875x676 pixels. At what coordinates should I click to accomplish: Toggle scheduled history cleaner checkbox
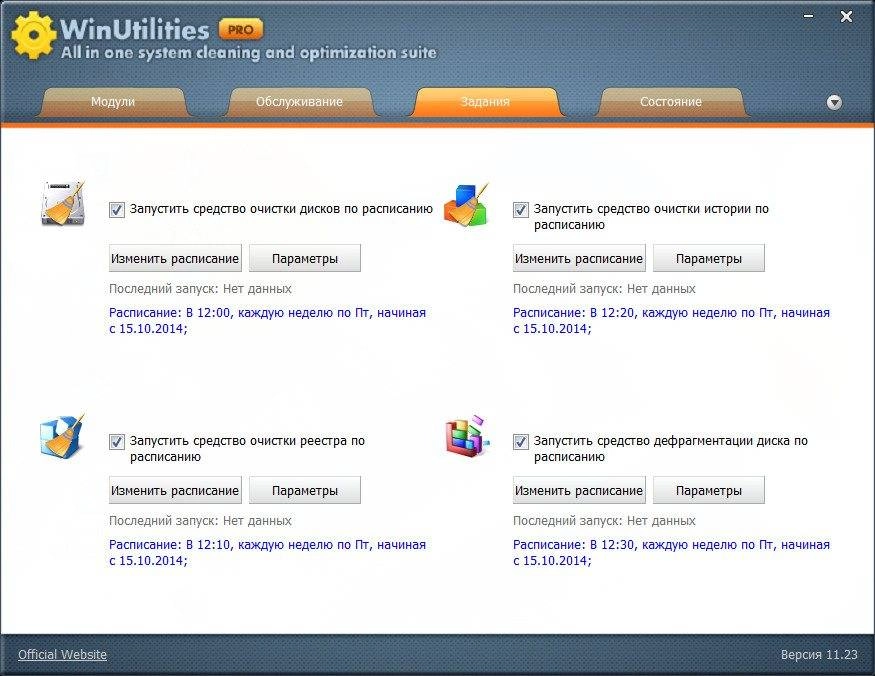pyautogui.click(x=521, y=210)
